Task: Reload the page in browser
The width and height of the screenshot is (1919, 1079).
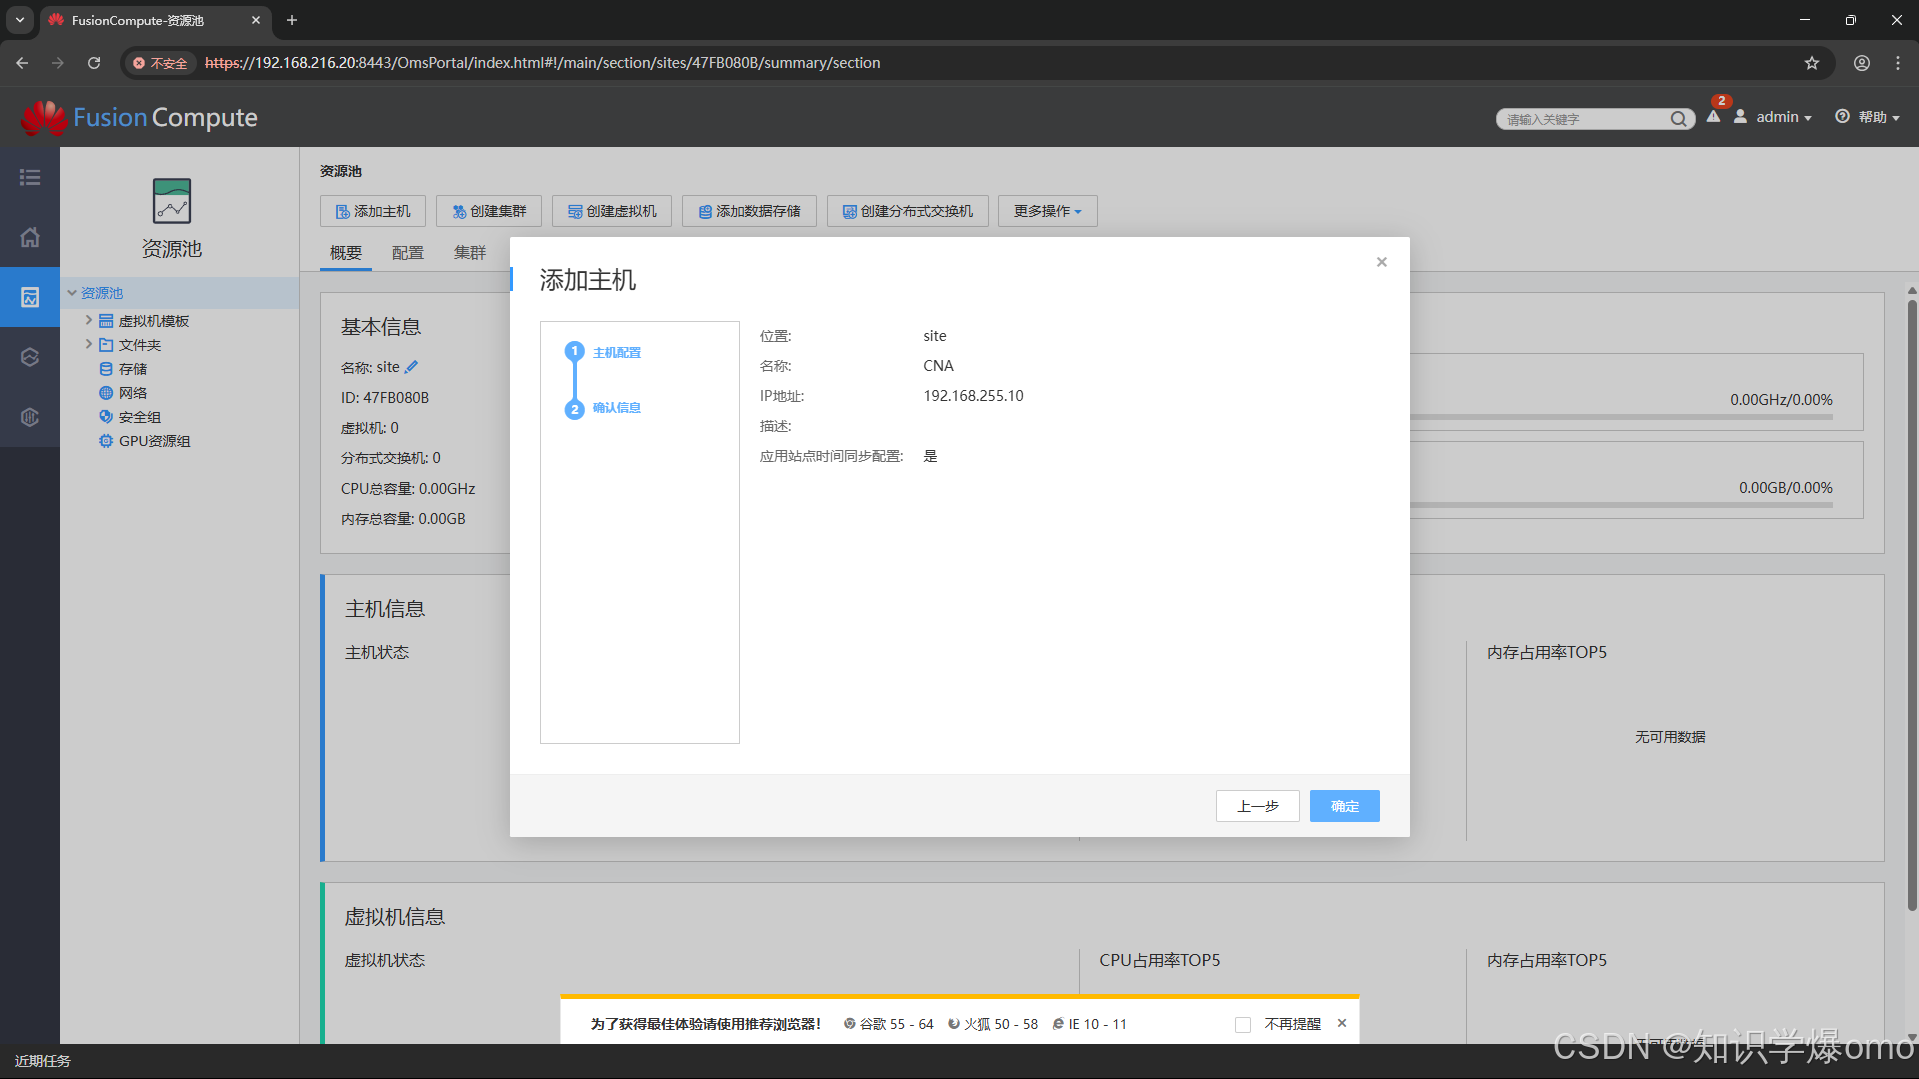Action: pyautogui.click(x=94, y=63)
